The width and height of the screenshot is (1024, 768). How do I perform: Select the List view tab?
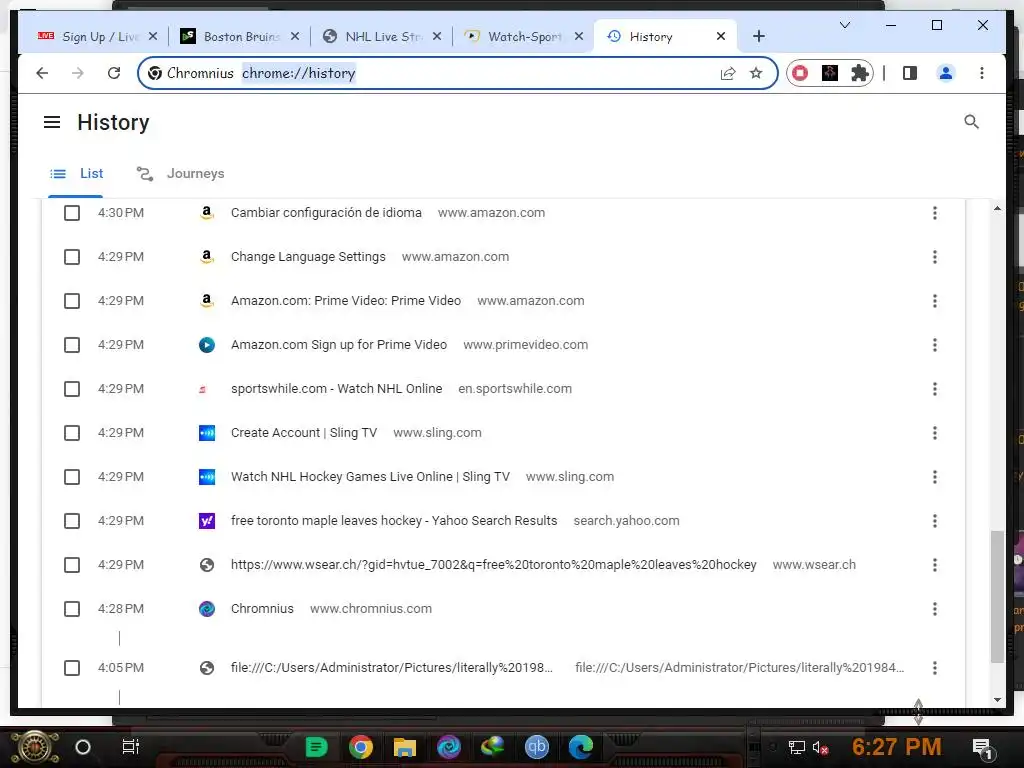pos(76,174)
